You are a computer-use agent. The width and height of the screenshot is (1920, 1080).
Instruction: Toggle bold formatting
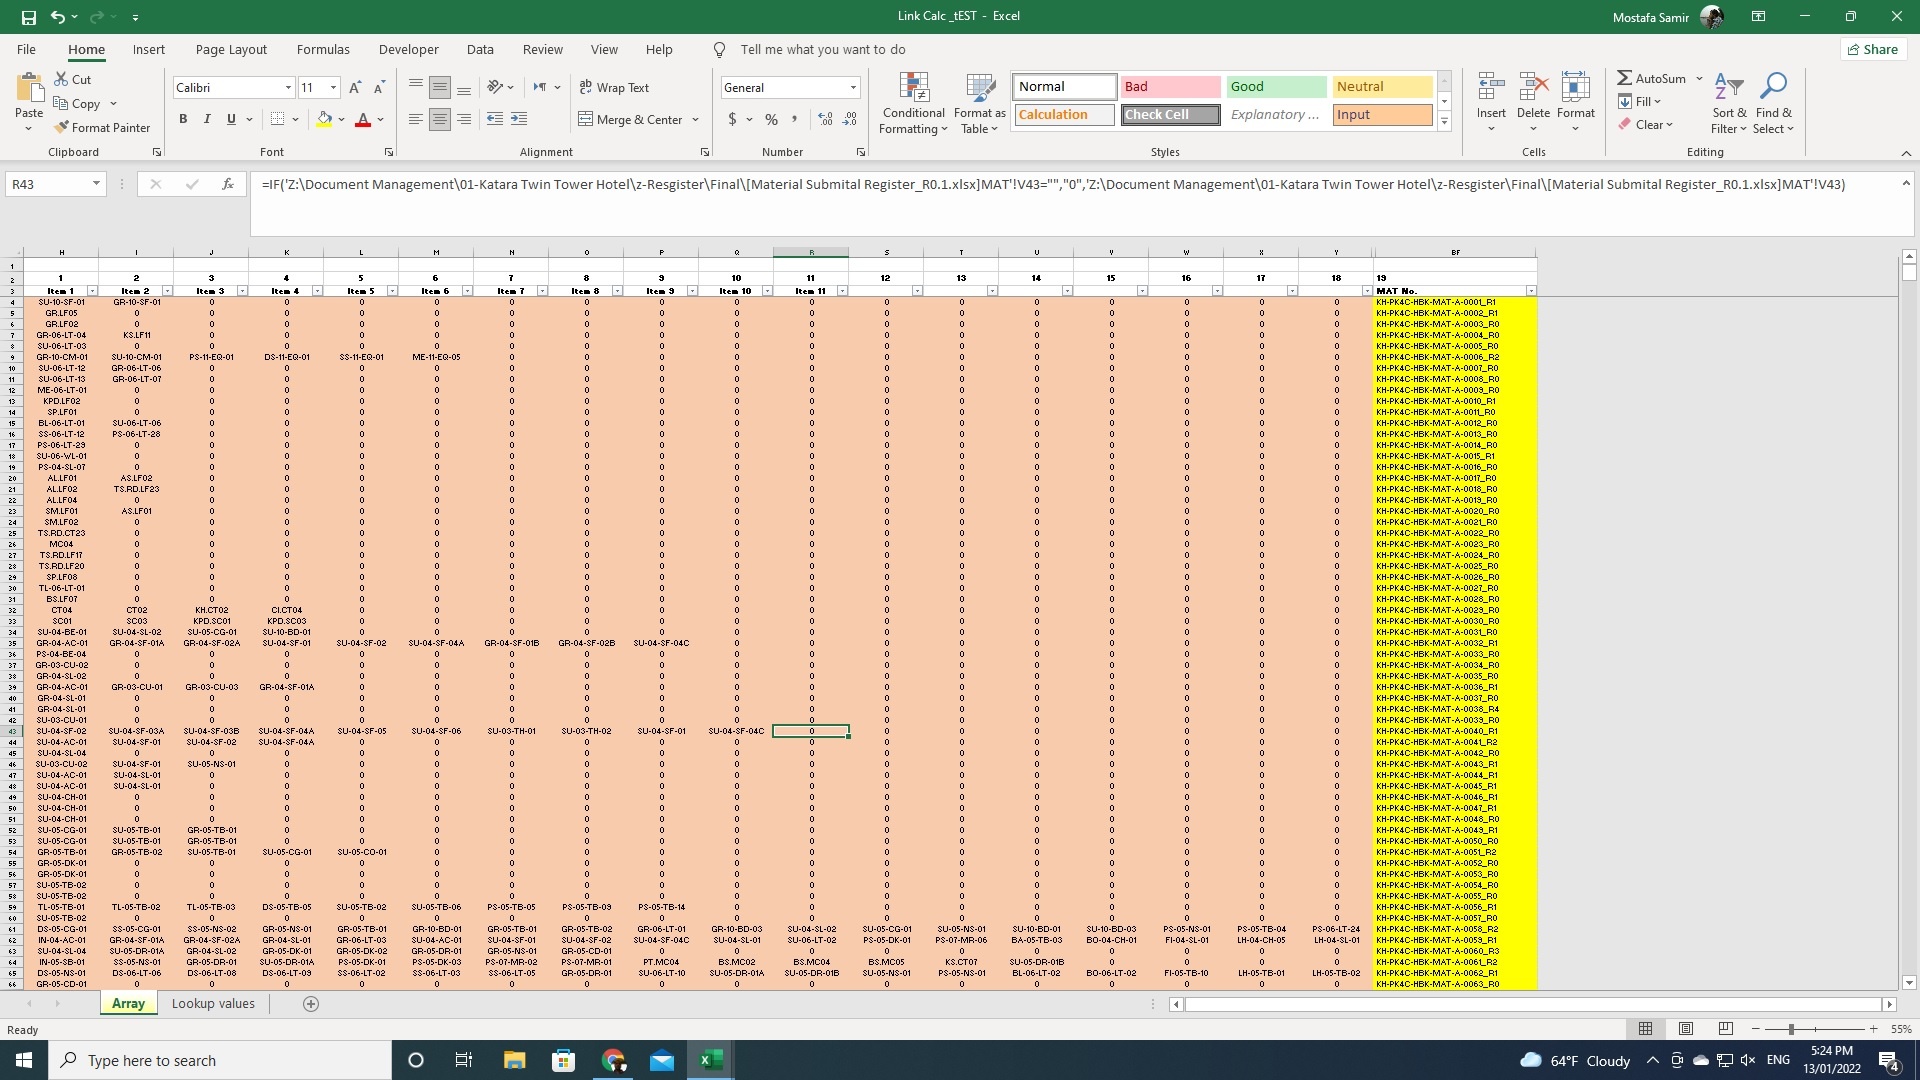tap(183, 119)
